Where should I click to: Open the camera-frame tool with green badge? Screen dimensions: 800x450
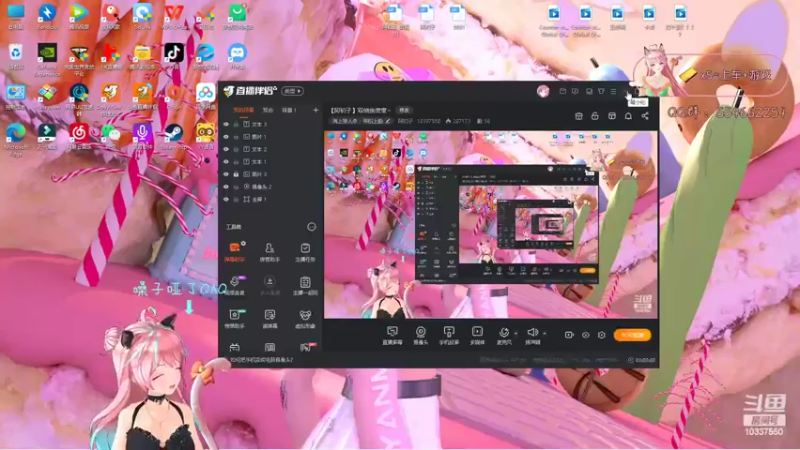pos(235,318)
